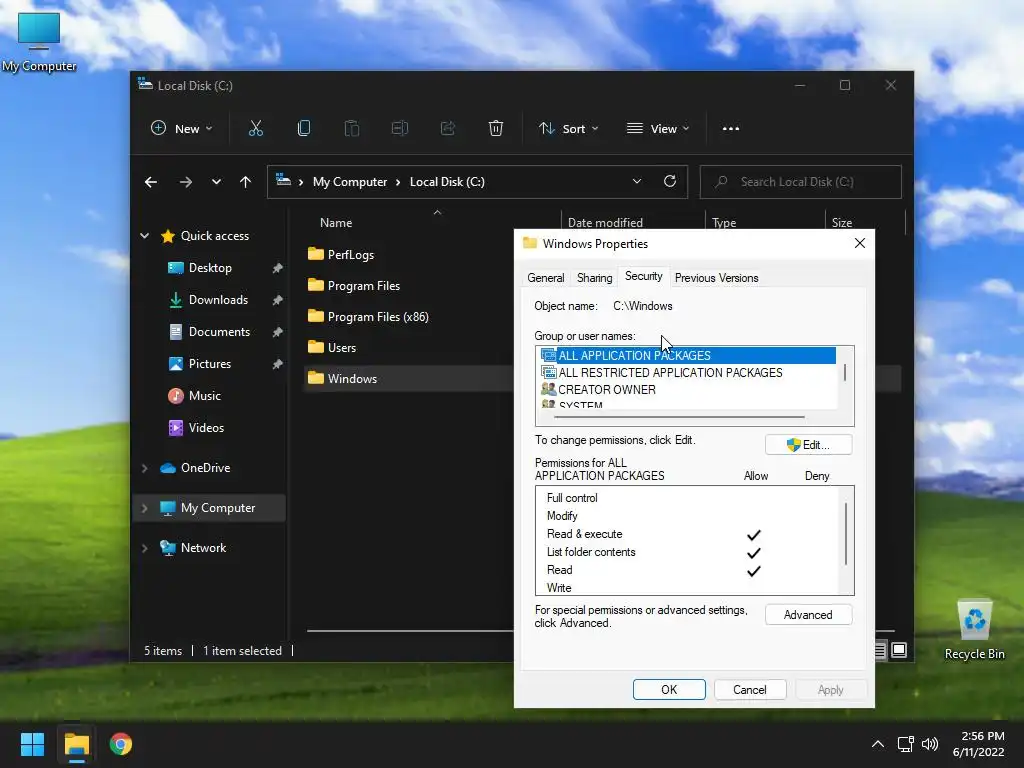Click the Search Local Disk (C:) field
Screen dimensions: 1024x768
801,182
